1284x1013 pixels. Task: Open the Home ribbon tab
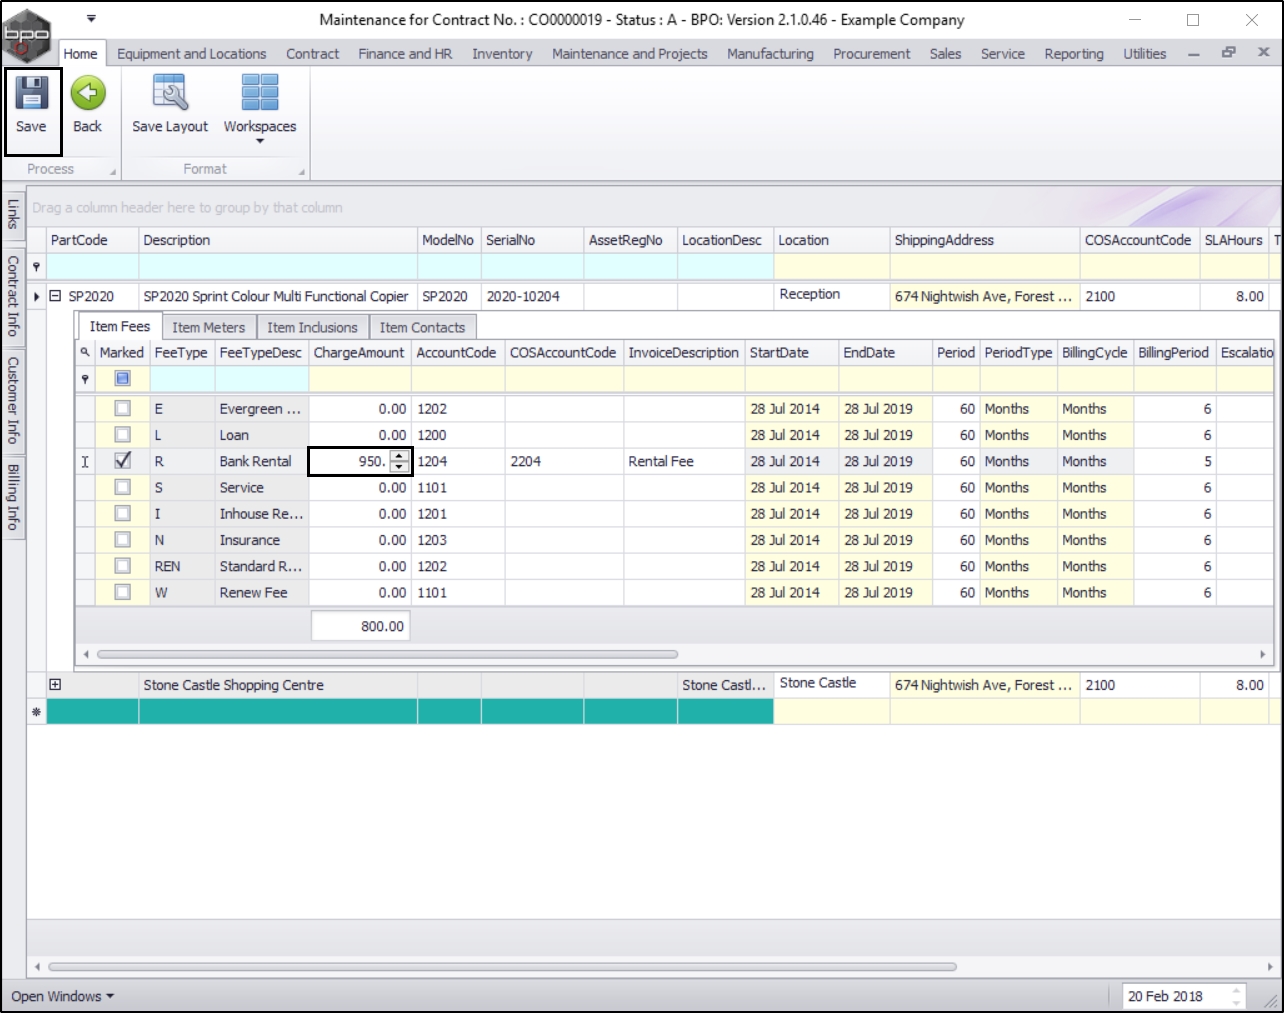point(80,54)
